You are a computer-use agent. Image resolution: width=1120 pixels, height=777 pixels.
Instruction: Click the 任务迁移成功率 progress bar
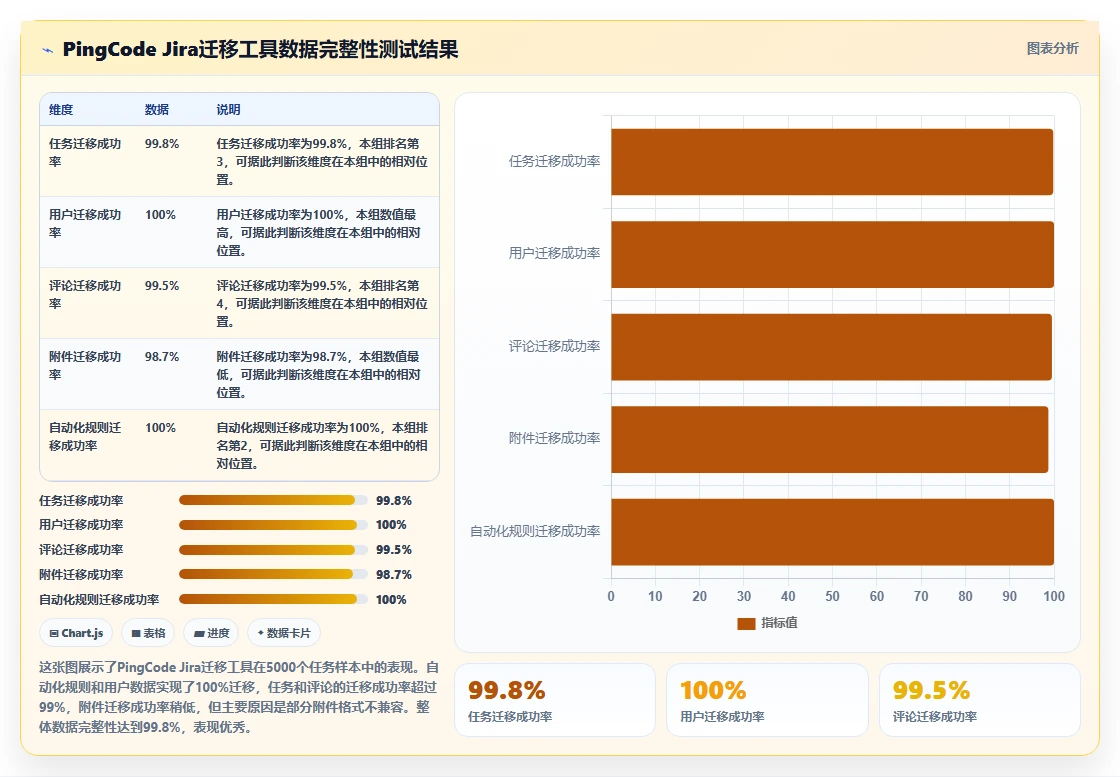tap(274, 500)
